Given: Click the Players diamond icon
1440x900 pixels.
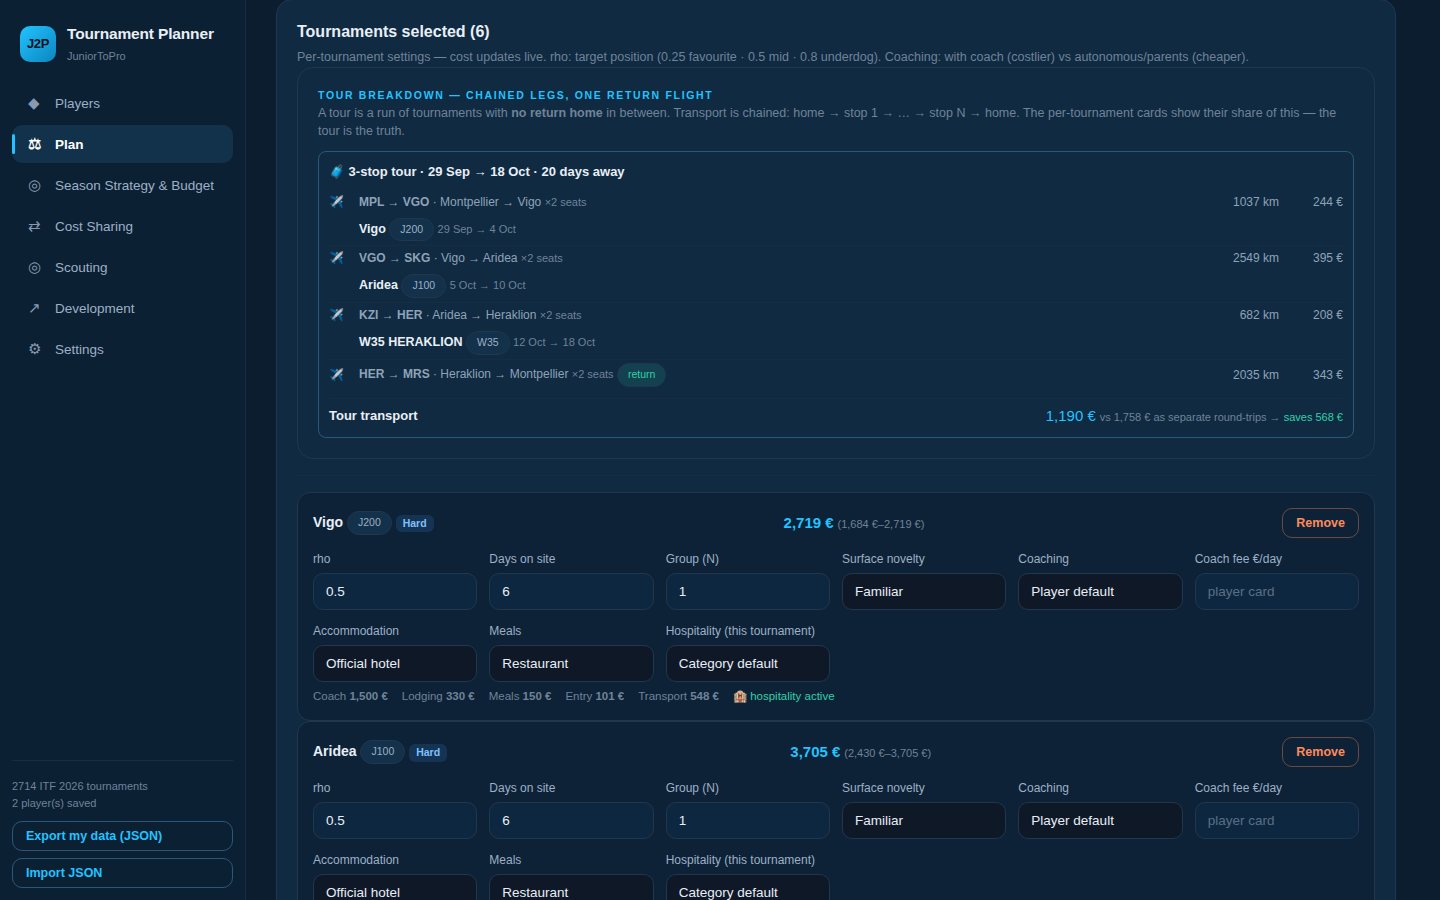Looking at the screenshot, I should (x=34, y=103).
